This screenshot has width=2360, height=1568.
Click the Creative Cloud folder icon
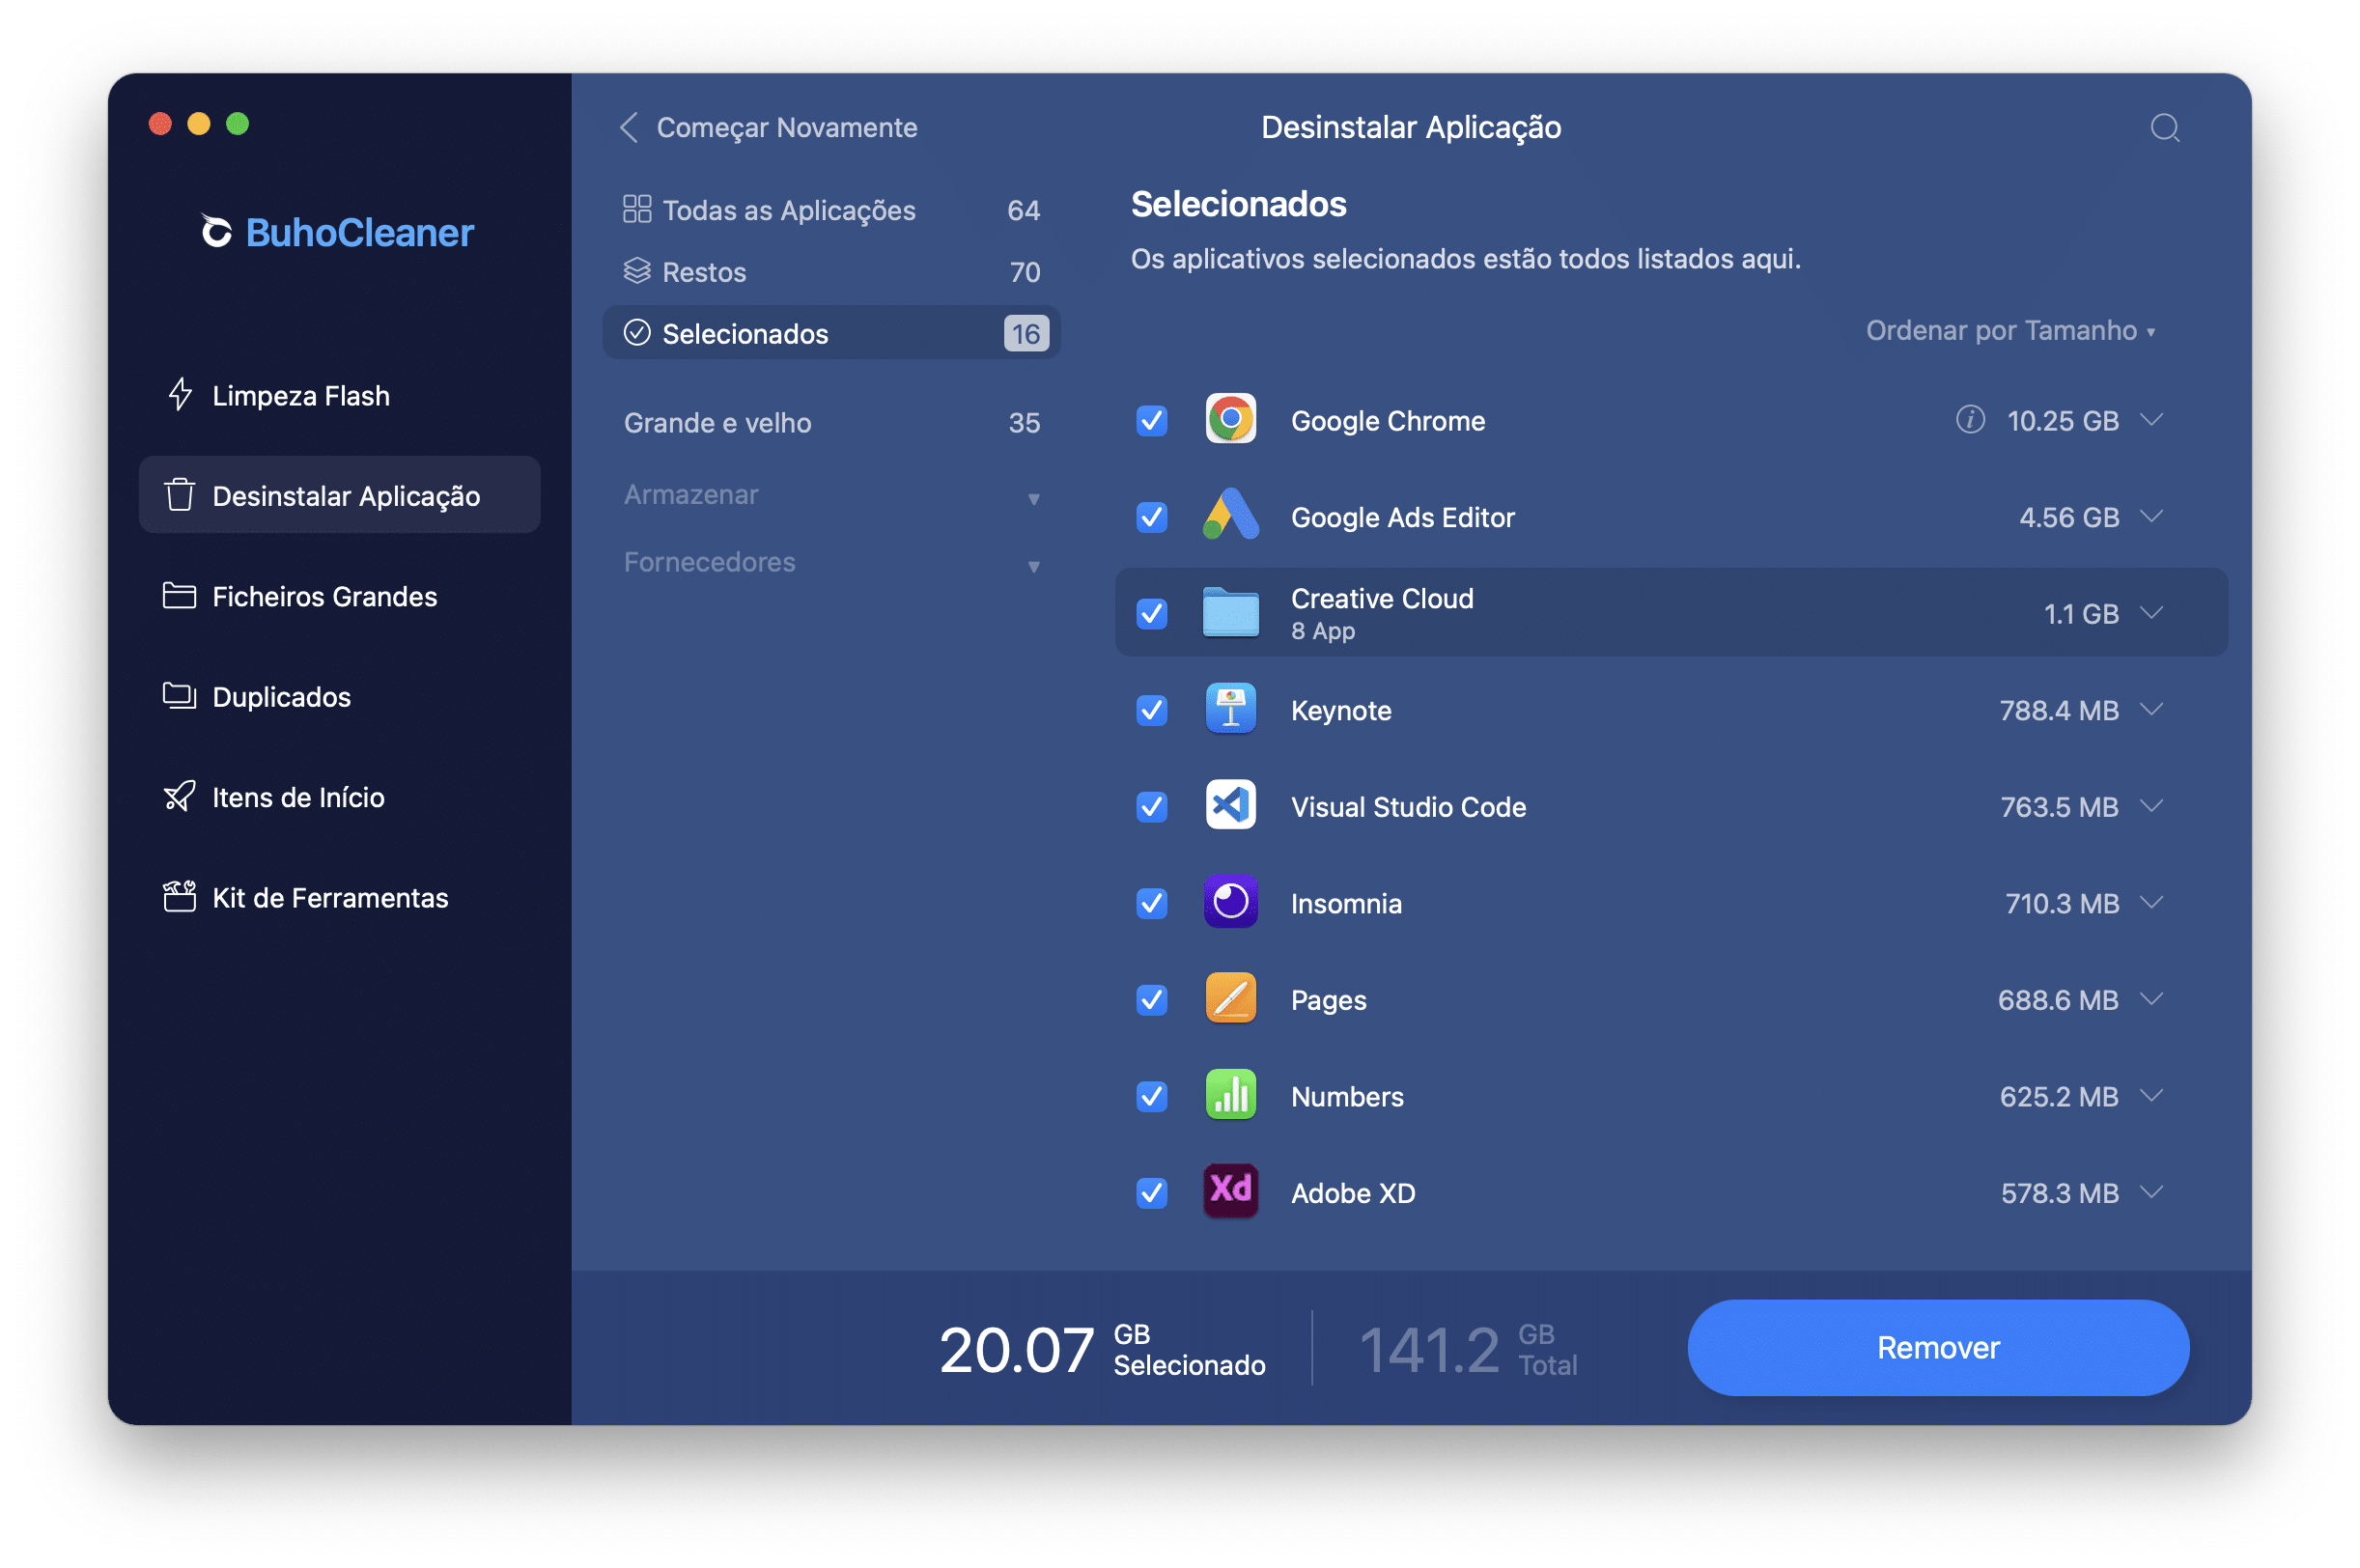point(1230,612)
